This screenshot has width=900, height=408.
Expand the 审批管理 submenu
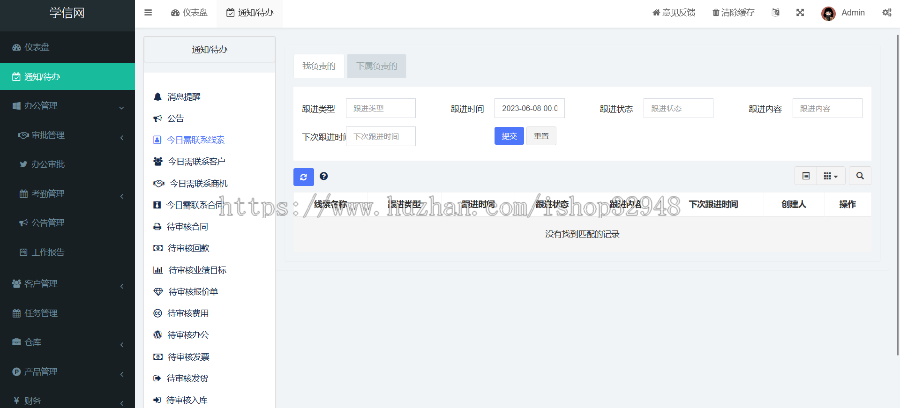[67, 136]
